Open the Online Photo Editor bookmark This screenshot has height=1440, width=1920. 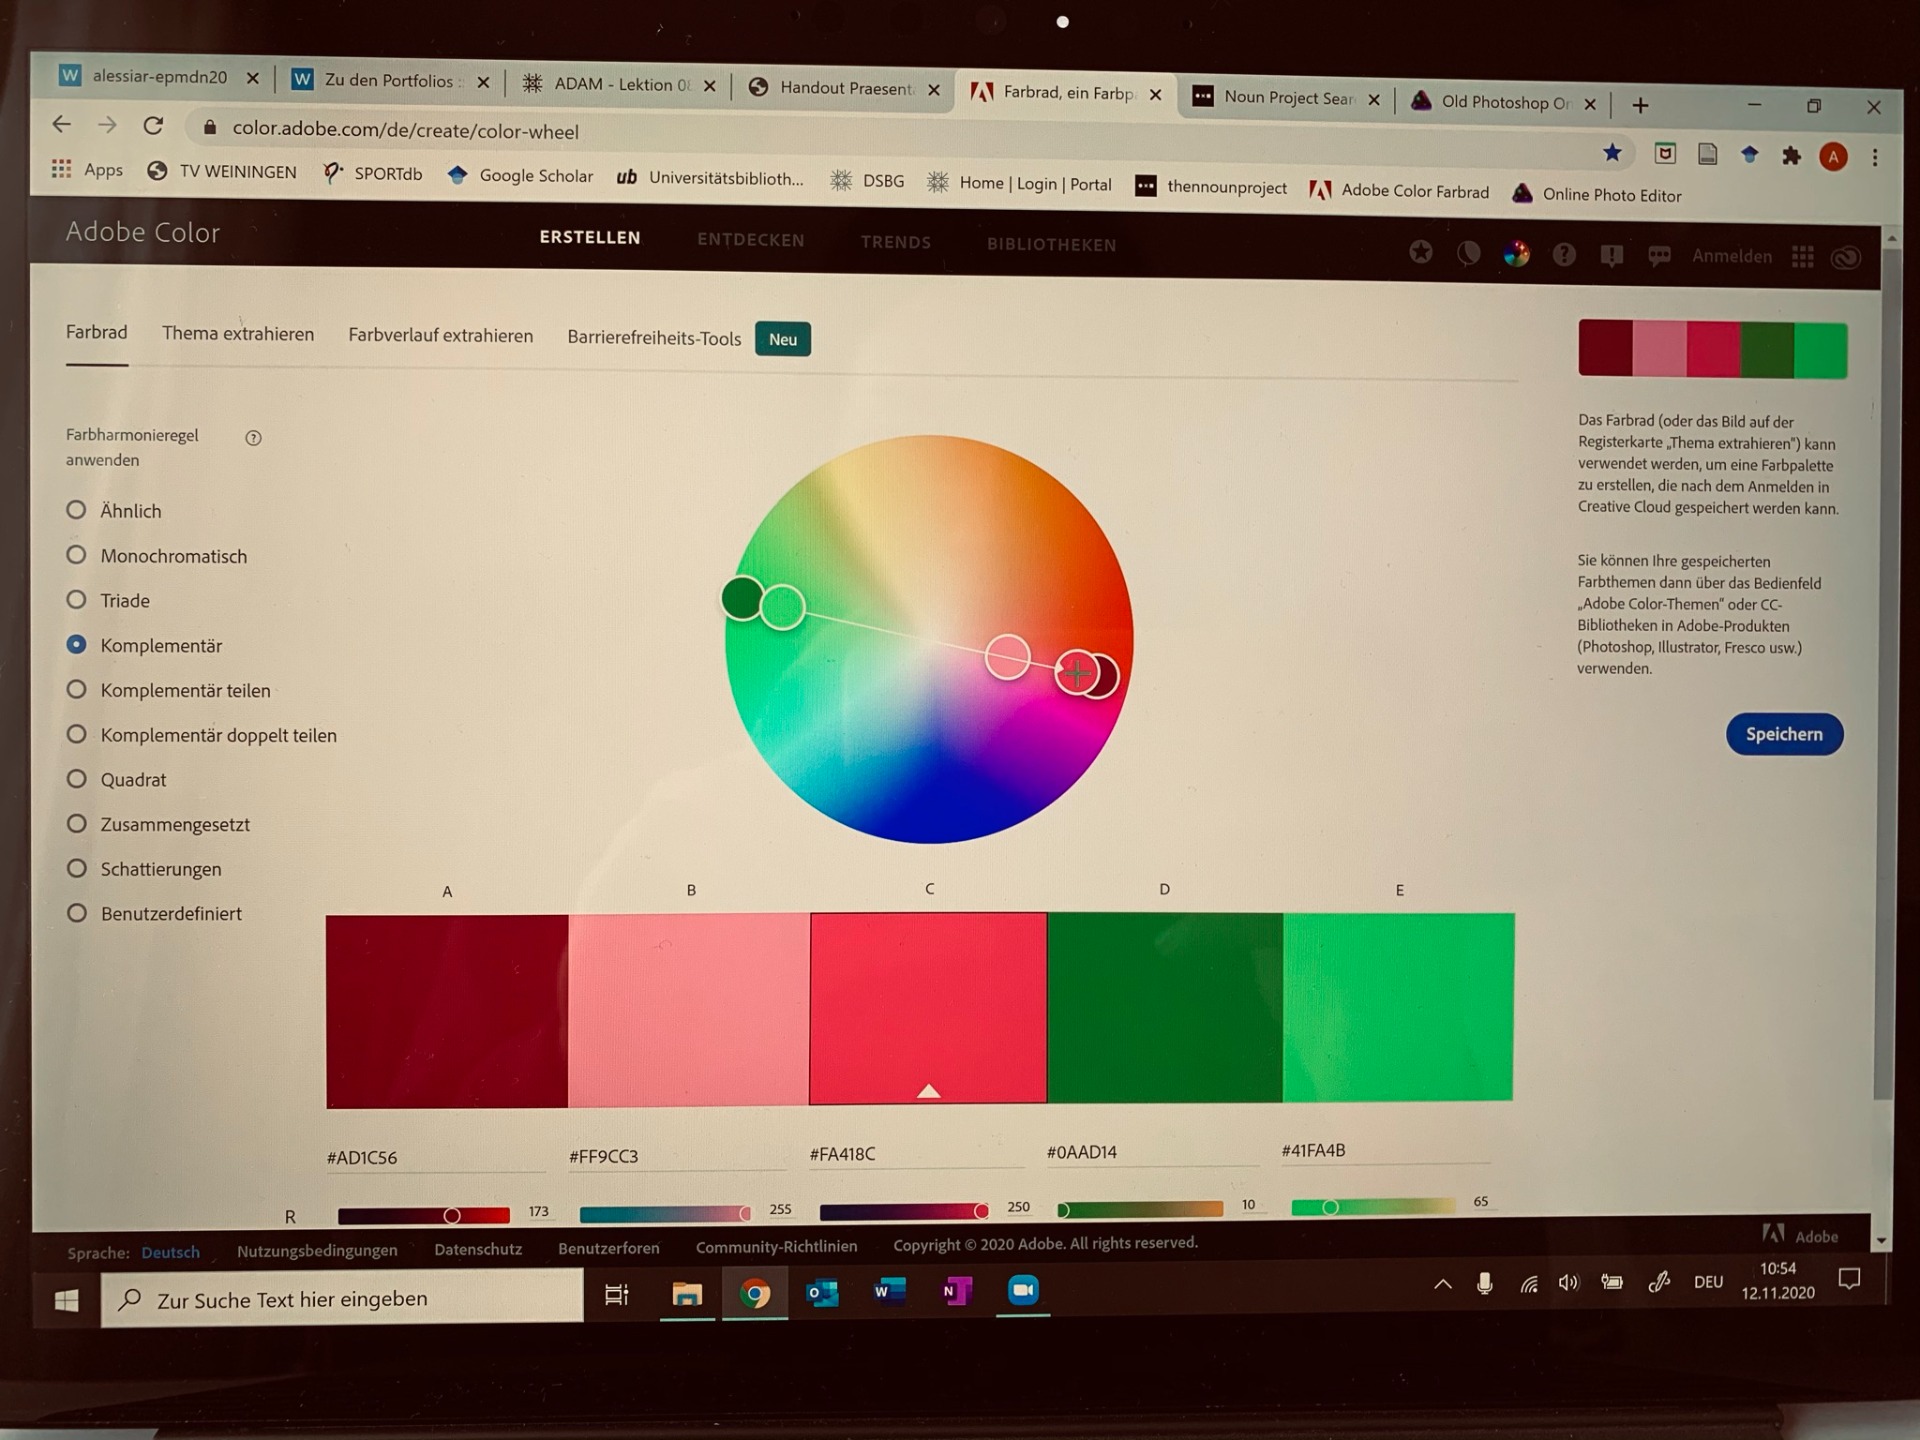point(1597,195)
